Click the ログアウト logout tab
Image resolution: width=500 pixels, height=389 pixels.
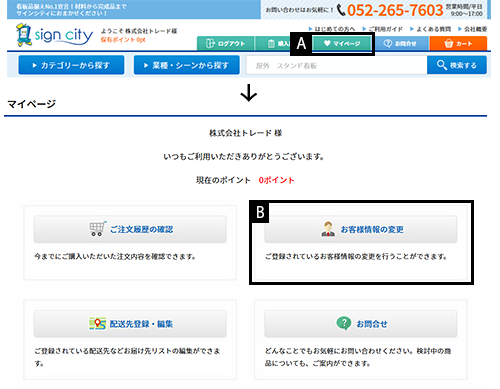(x=226, y=43)
